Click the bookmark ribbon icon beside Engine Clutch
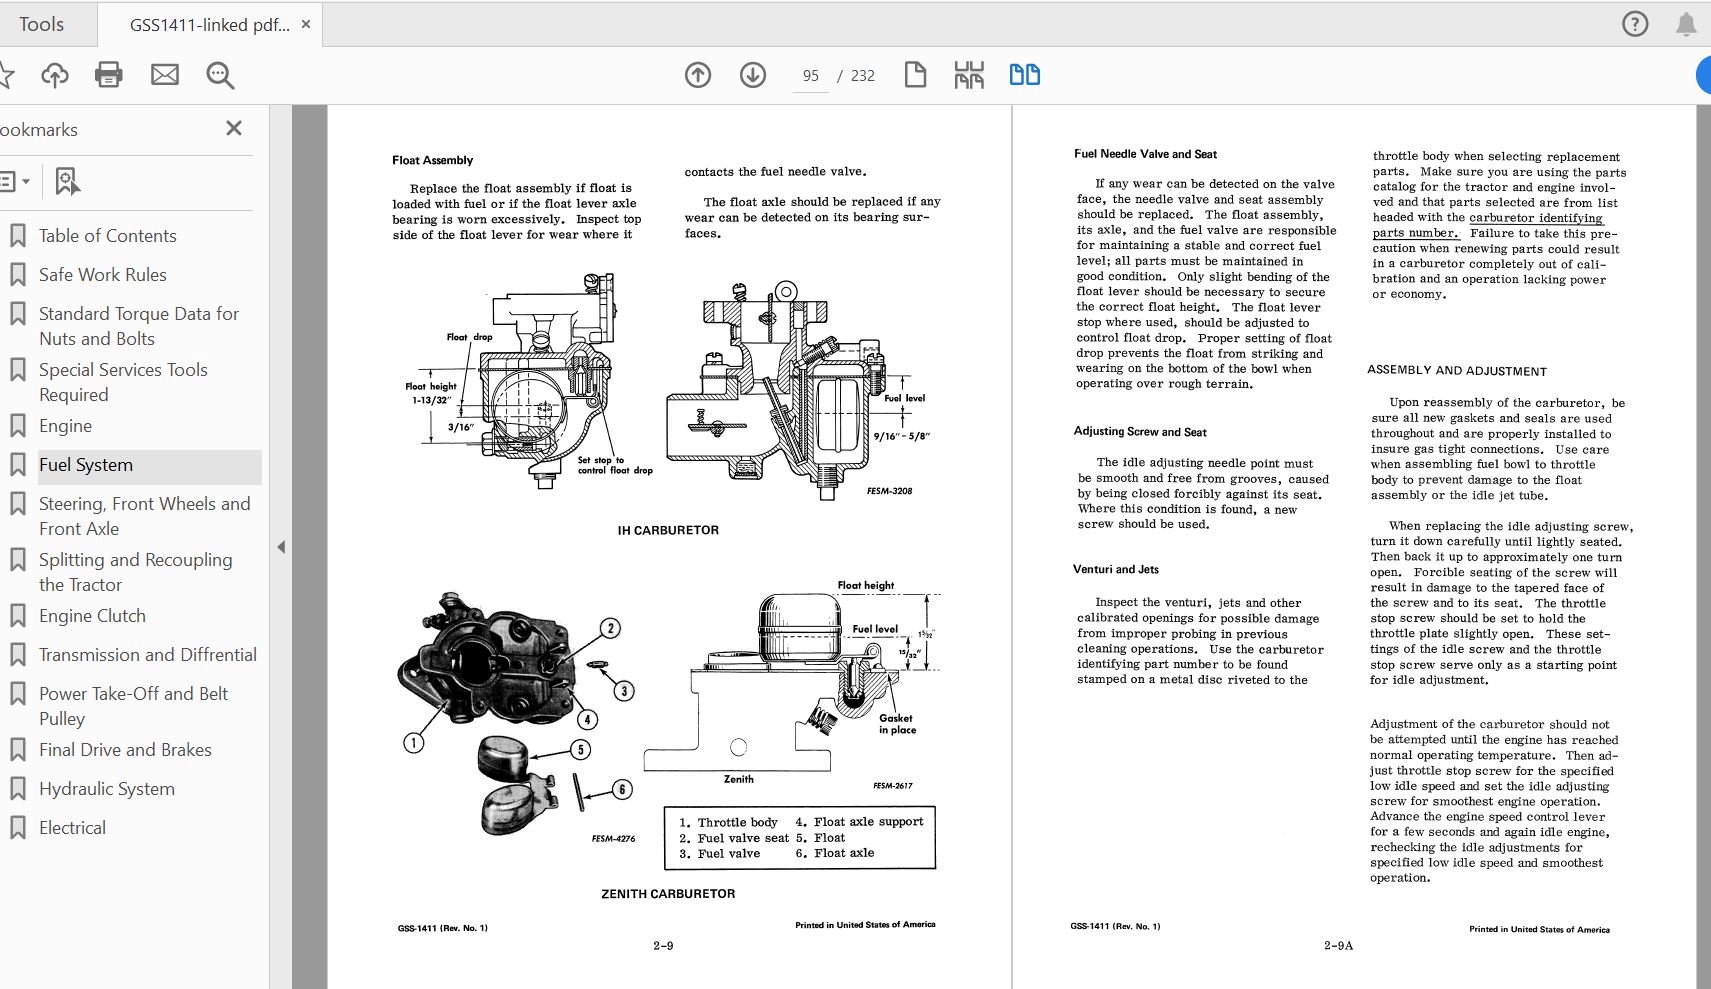The height and width of the screenshot is (989, 1711). [17, 616]
